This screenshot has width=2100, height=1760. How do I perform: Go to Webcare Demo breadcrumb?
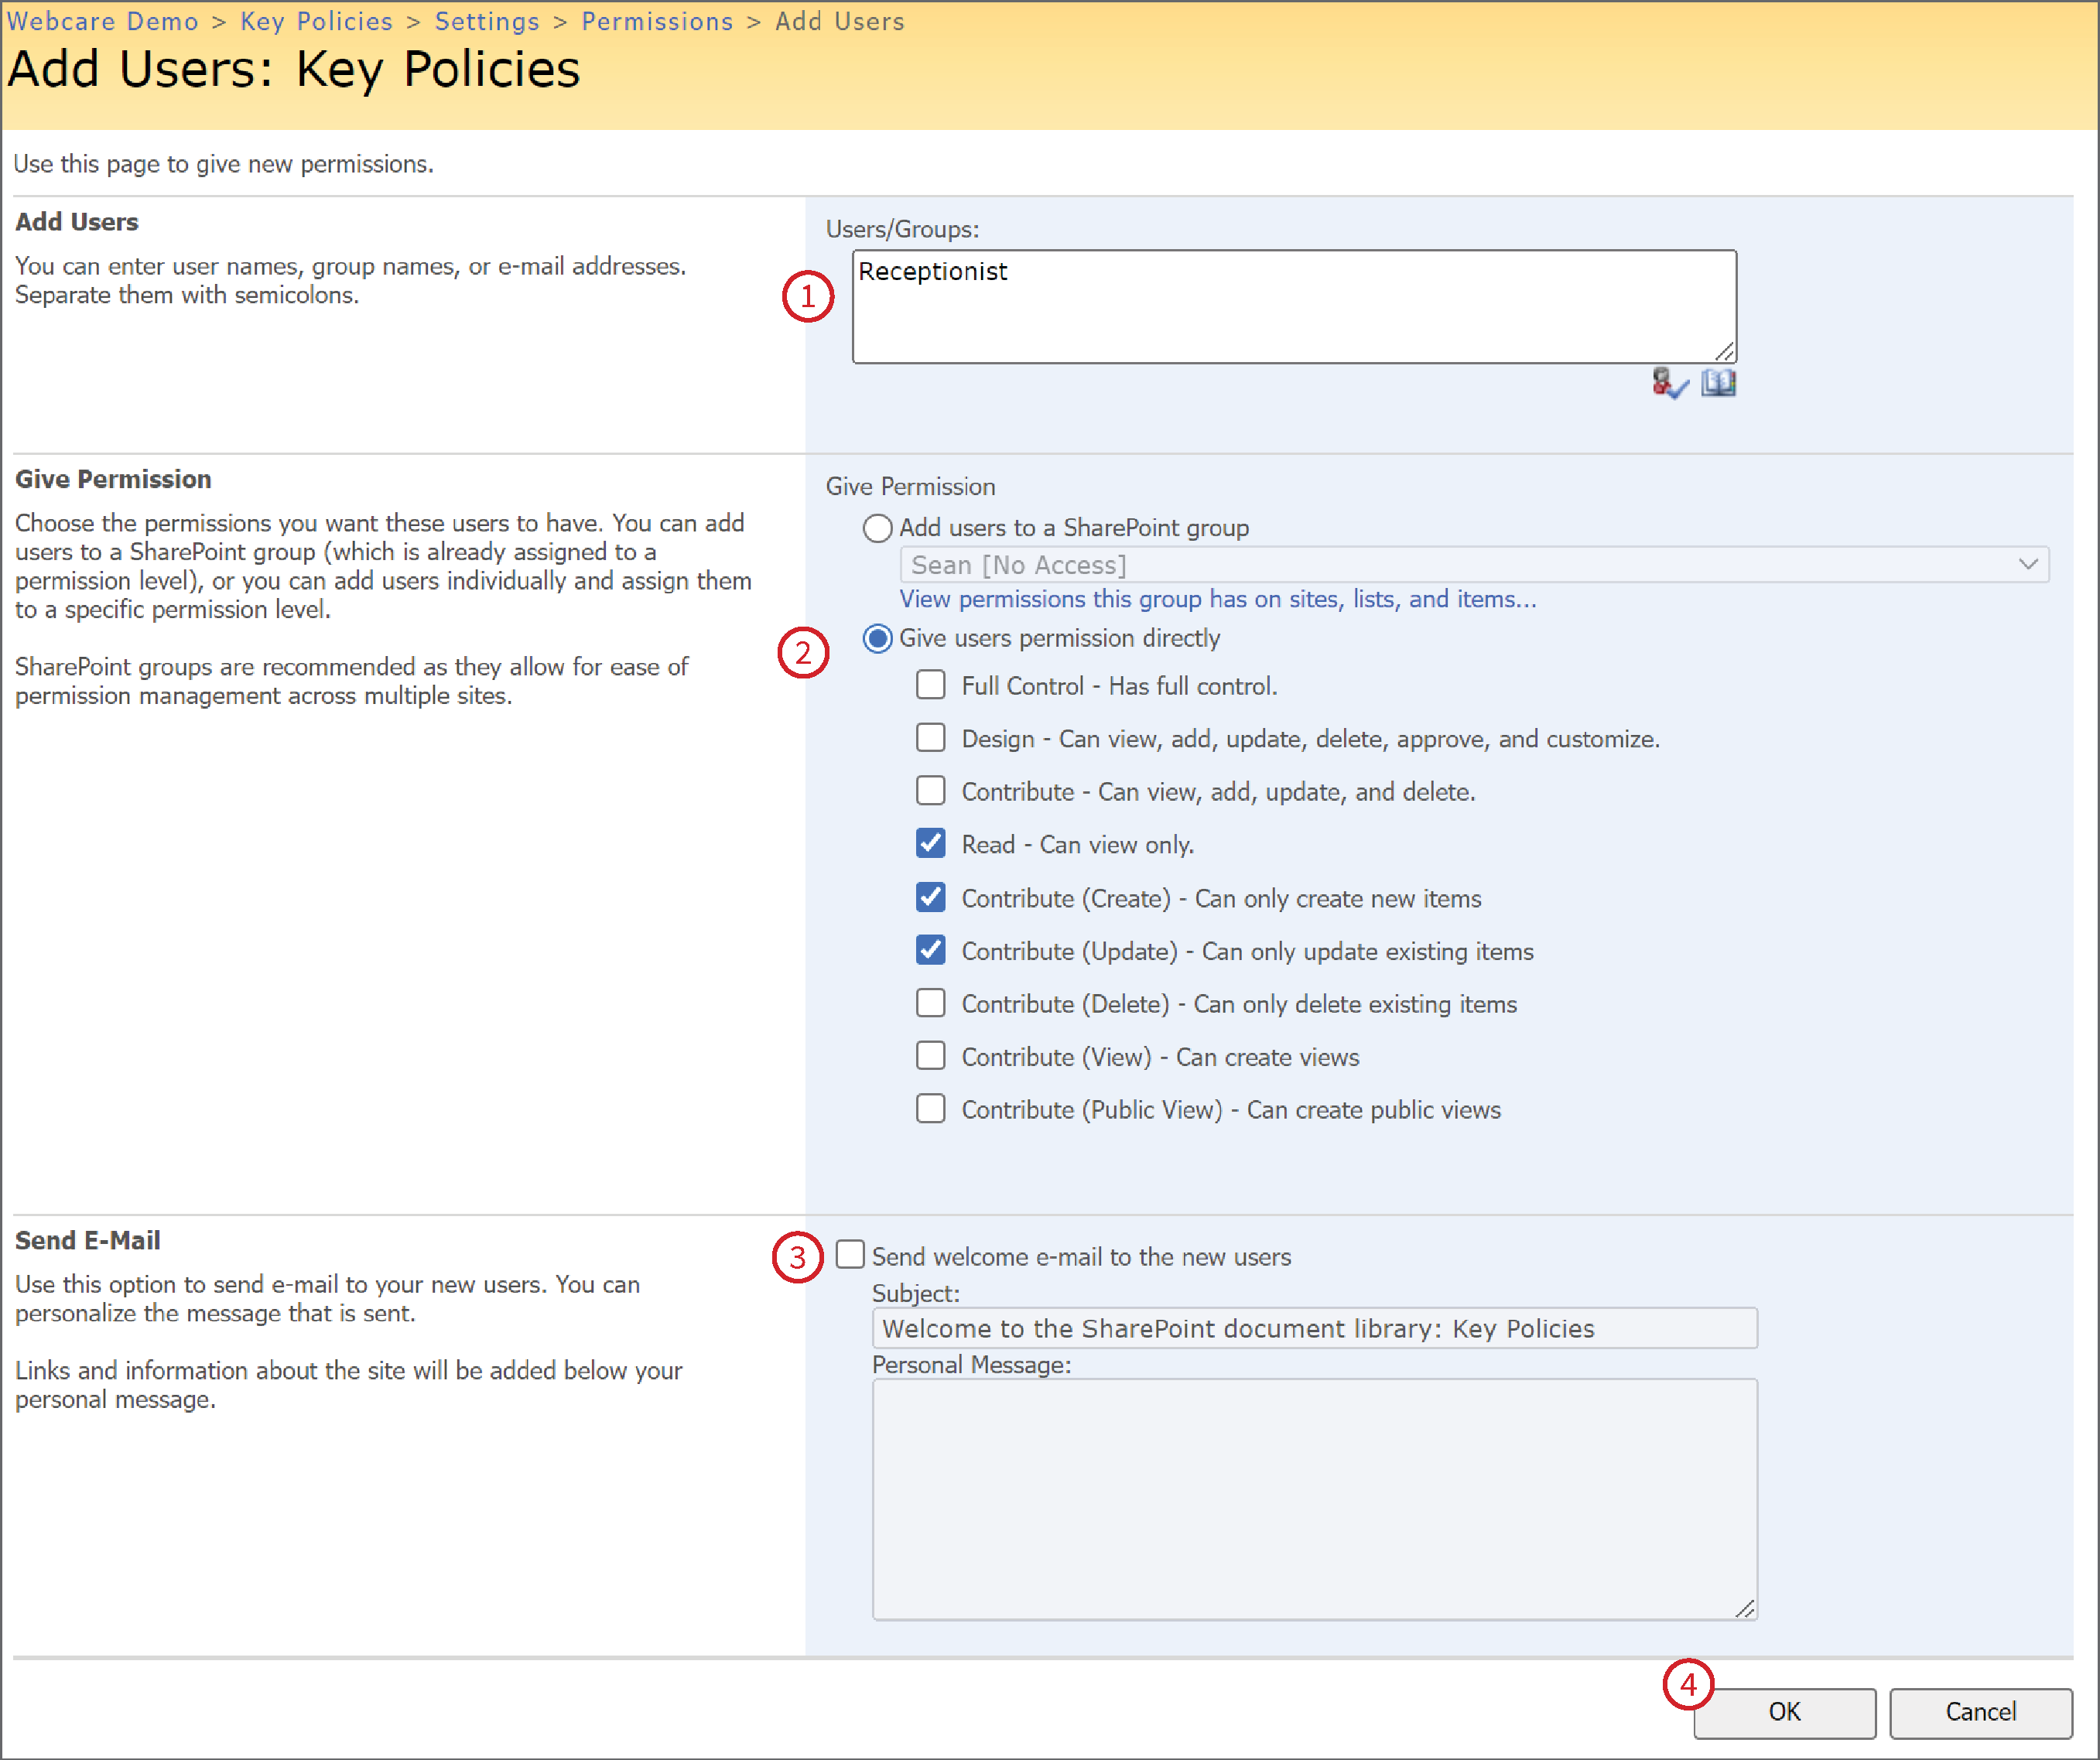(102, 21)
